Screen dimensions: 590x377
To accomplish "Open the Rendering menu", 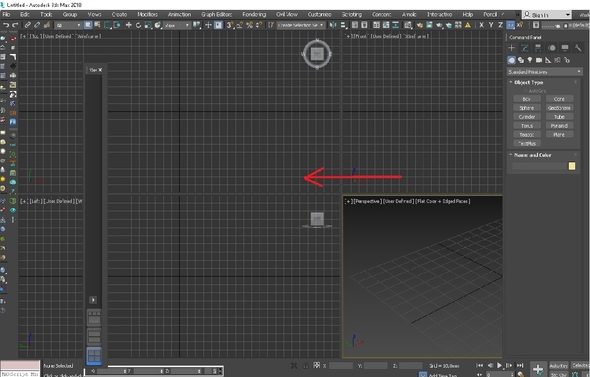I will [x=254, y=14].
